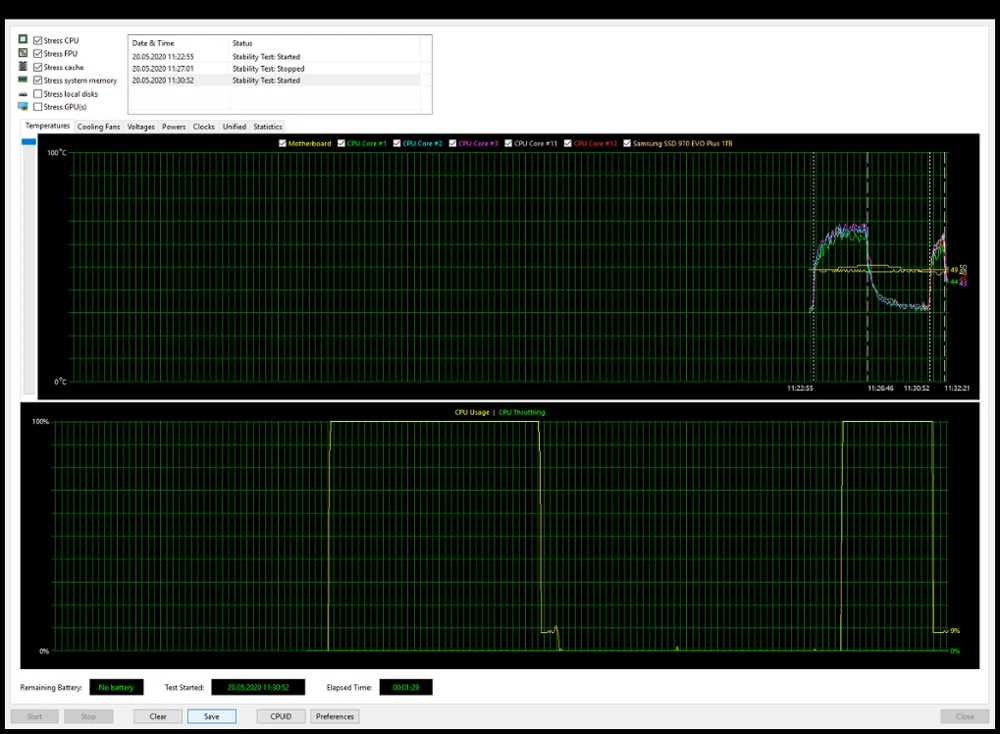Open the Voltages tab
The image size is (1000, 734).
[x=141, y=127]
